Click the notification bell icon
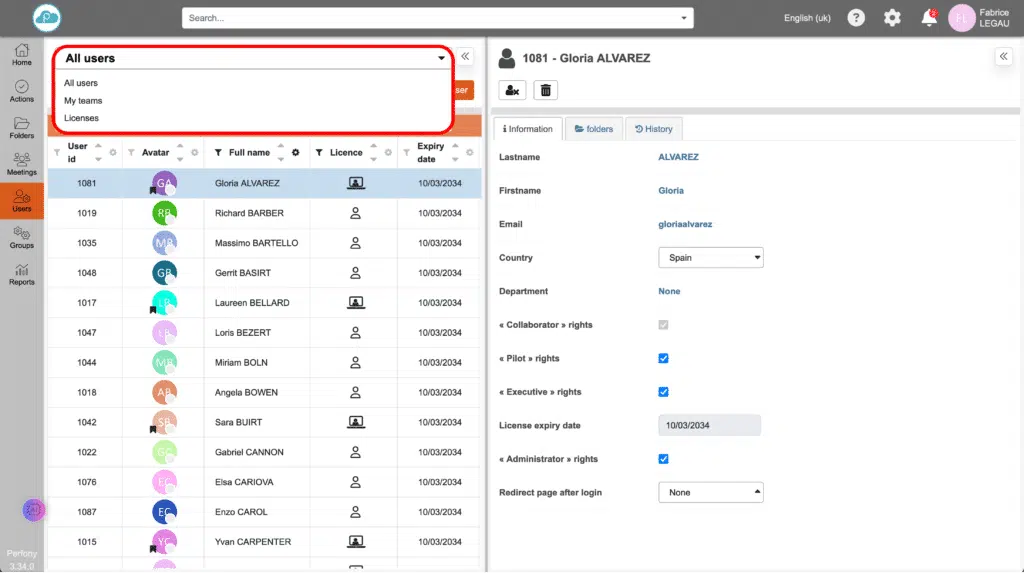This screenshot has height=573, width=1024. click(929, 18)
